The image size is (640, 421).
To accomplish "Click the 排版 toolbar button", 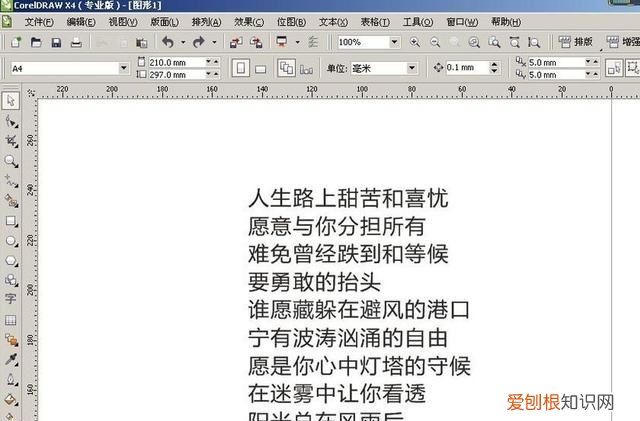I will (x=575, y=42).
